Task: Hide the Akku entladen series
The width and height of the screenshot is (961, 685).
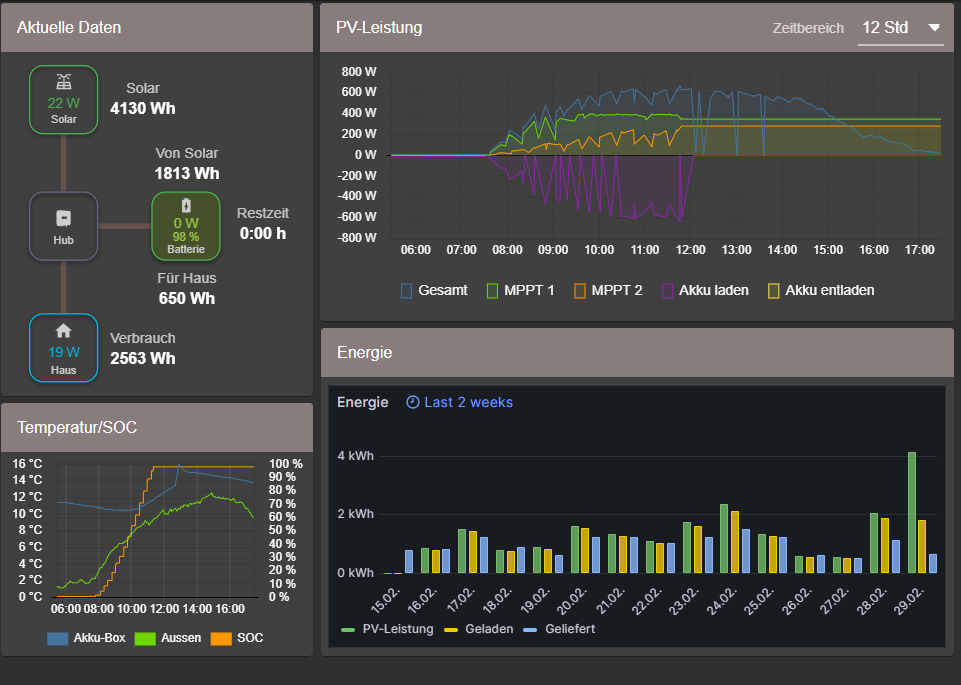Action: pyautogui.click(x=820, y=290)
